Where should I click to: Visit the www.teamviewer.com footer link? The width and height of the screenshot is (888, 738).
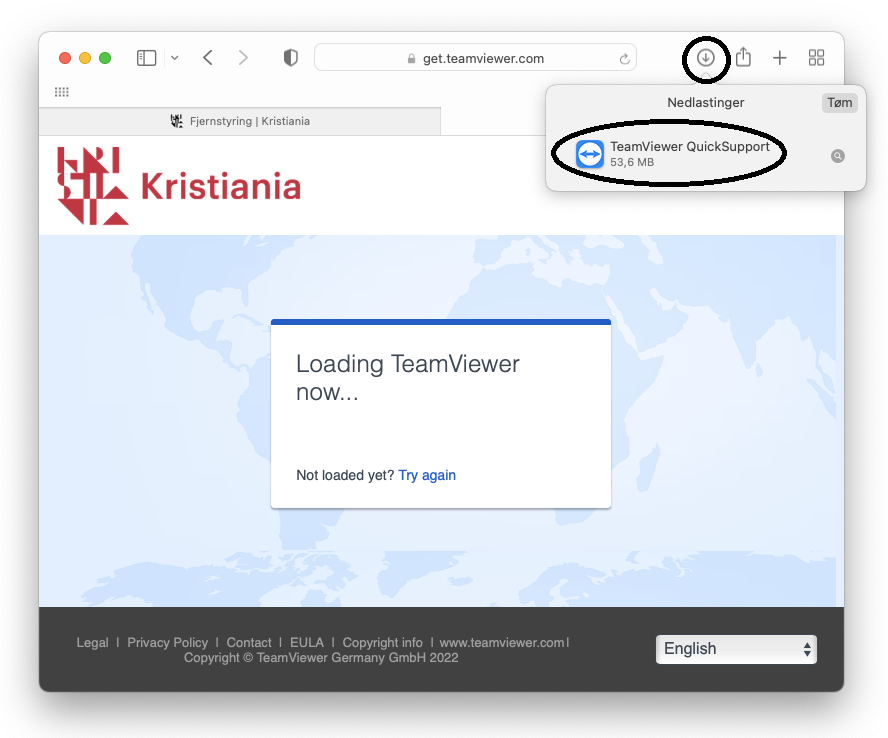(x=502, y=643)
